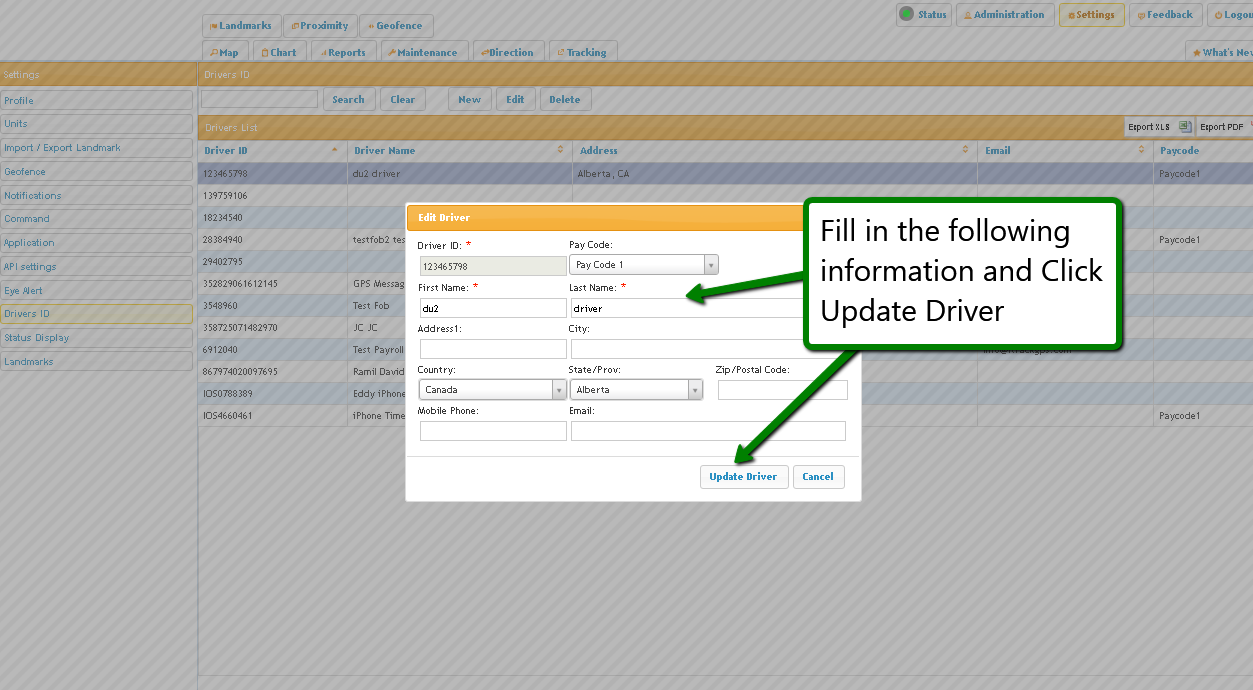Click the Update Driver button
The width and height of the screenshot is (1253, 690).
coord(743,477)
